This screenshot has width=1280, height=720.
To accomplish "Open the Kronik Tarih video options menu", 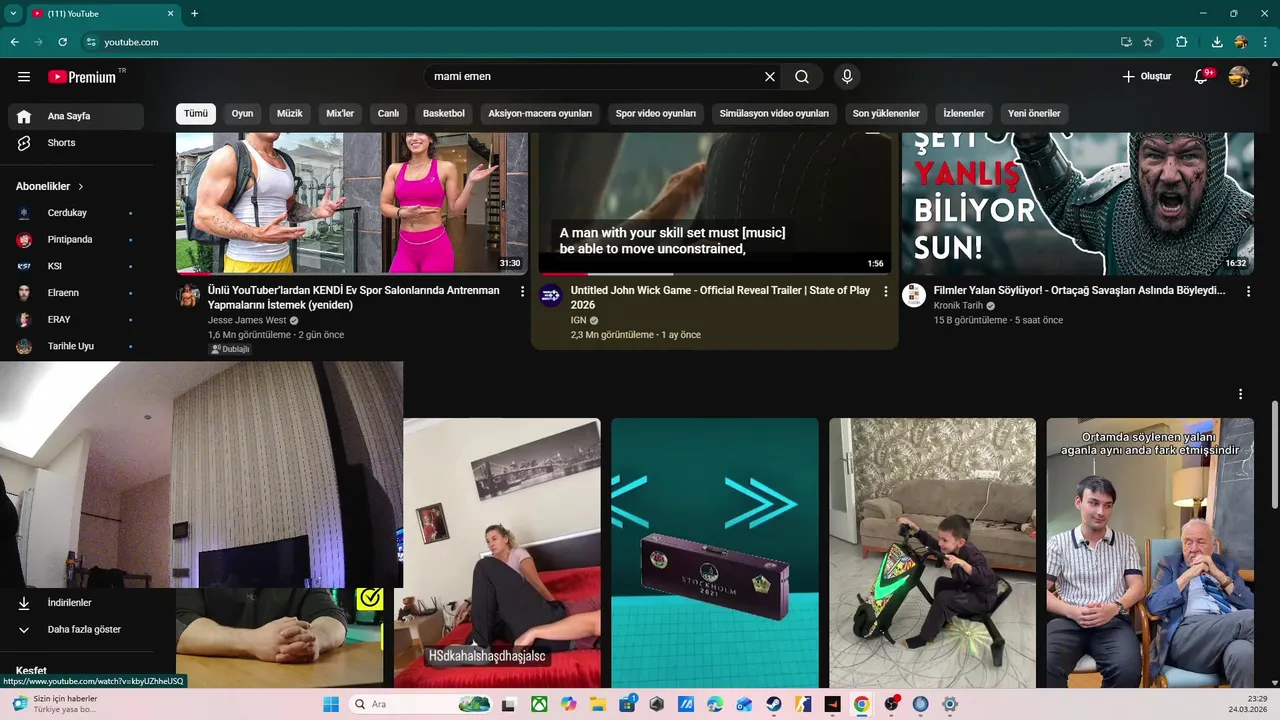I will point(1248,291).
